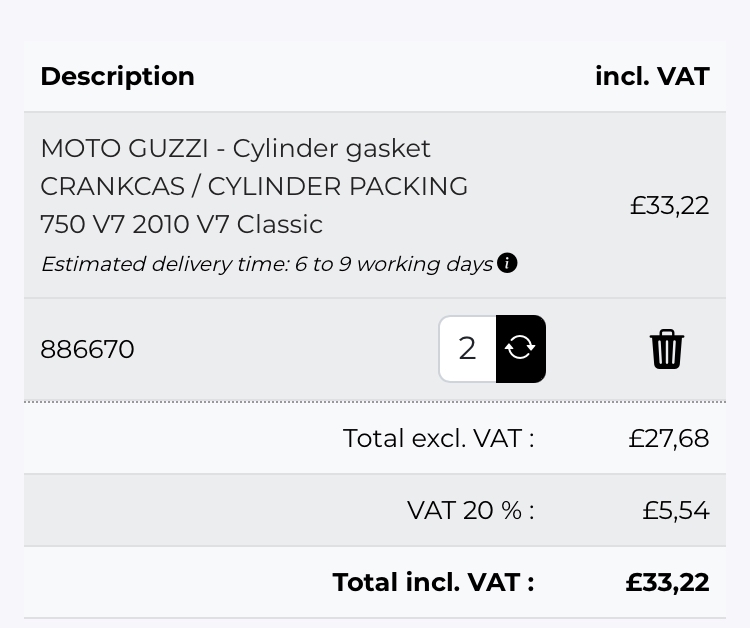This screenshot has width=750, height=628.
Task: Click the Description column header
Action: tap(117, 76)
